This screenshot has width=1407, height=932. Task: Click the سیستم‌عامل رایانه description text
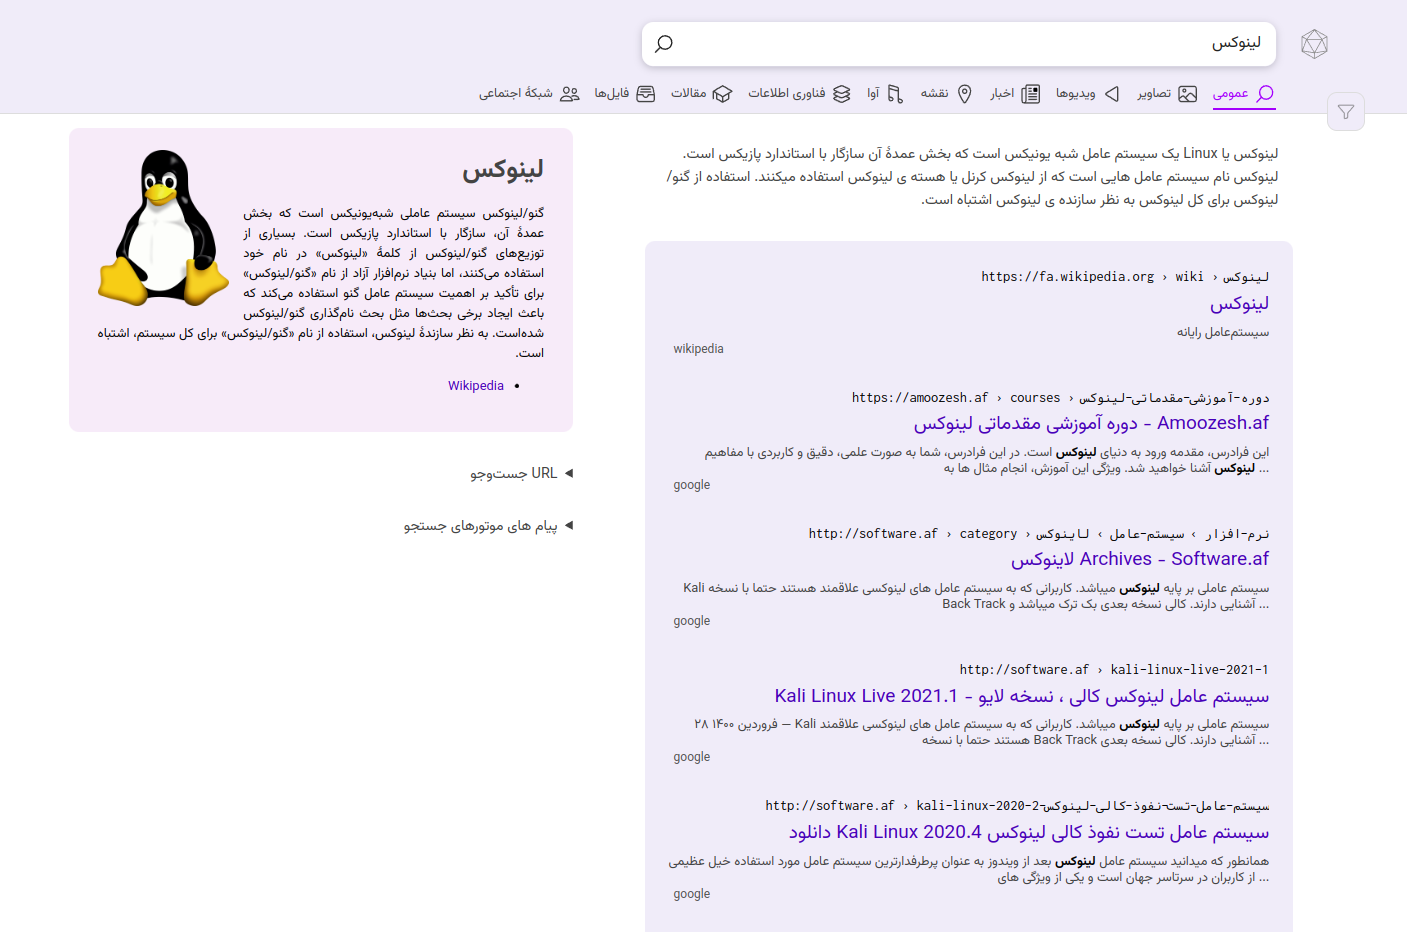click(x=1223, y=332)
